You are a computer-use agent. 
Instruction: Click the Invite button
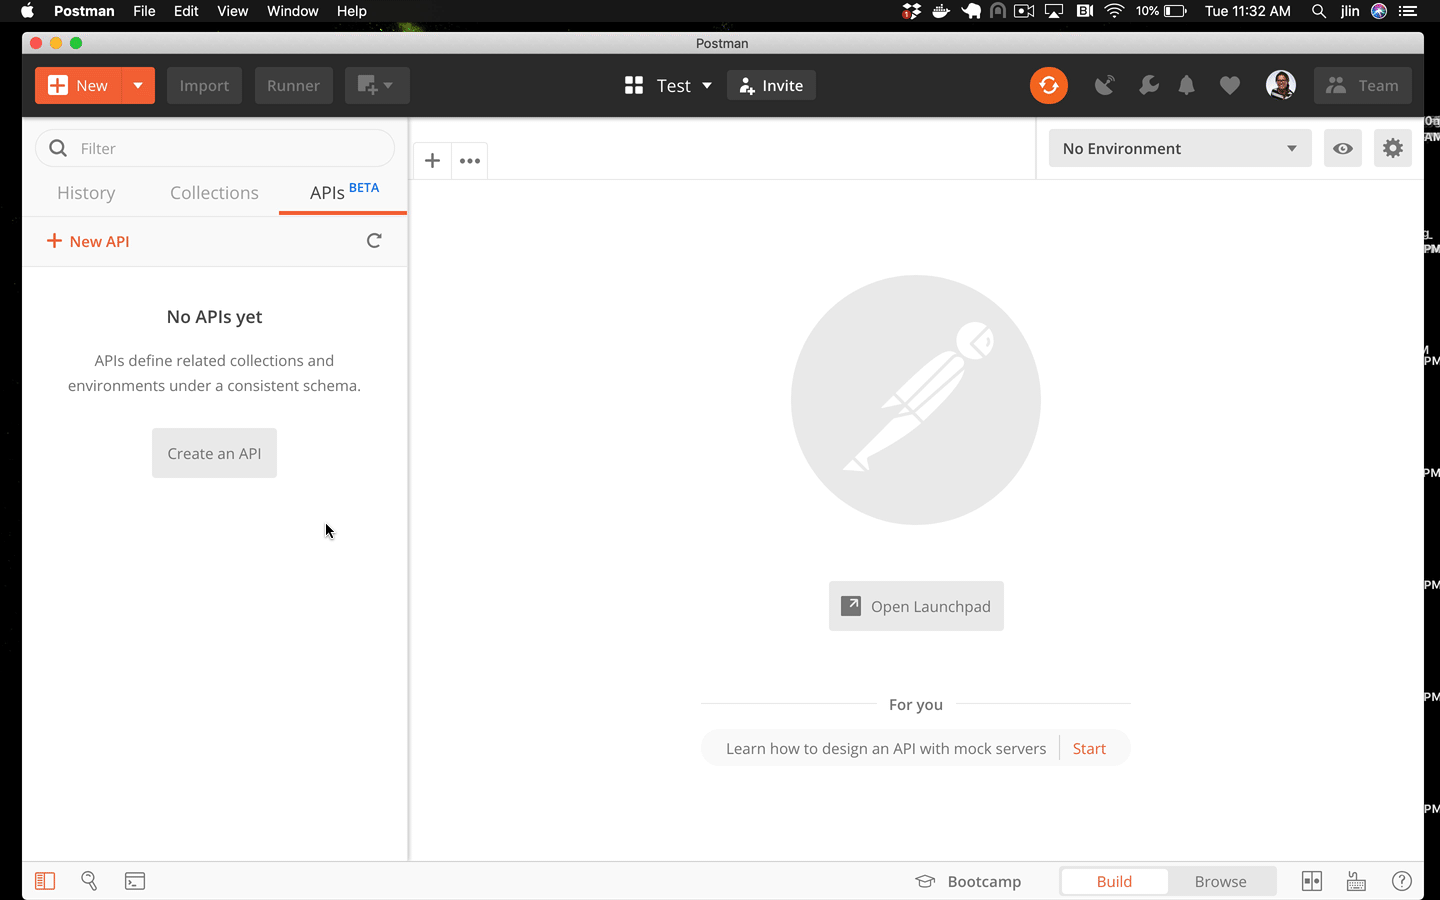(x=771, y=85)
